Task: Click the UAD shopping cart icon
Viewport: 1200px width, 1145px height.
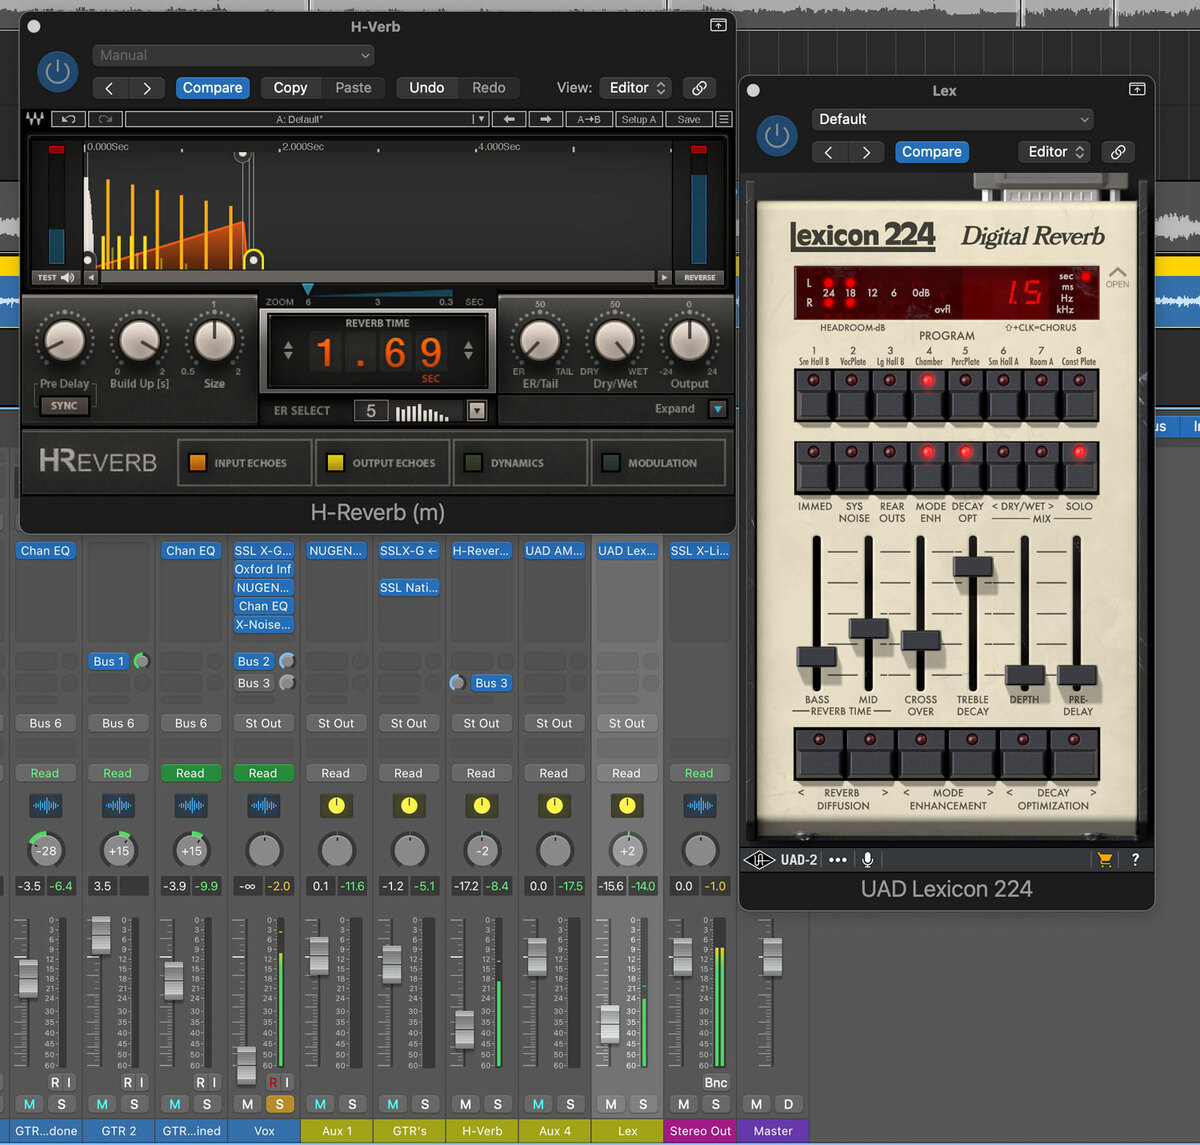Action: 1104,859
